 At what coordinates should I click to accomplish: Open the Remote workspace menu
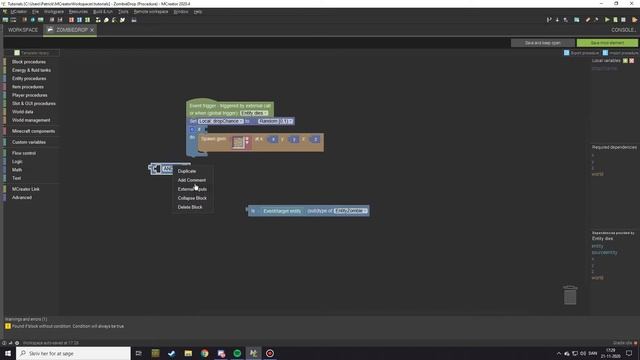pyautogui.click(x=151, y=12)
